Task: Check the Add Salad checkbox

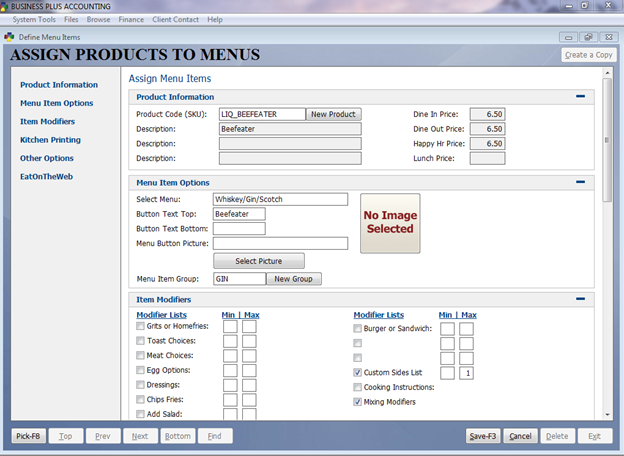Action: coord(140,414)
